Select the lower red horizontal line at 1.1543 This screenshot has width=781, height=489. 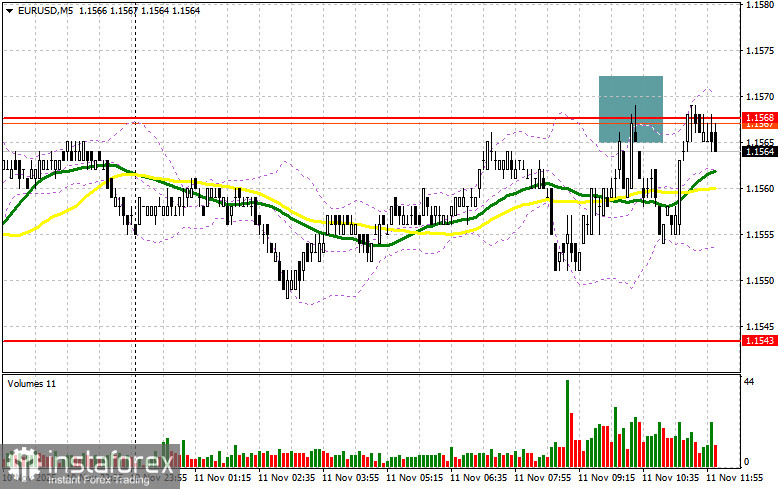[371, 341]
